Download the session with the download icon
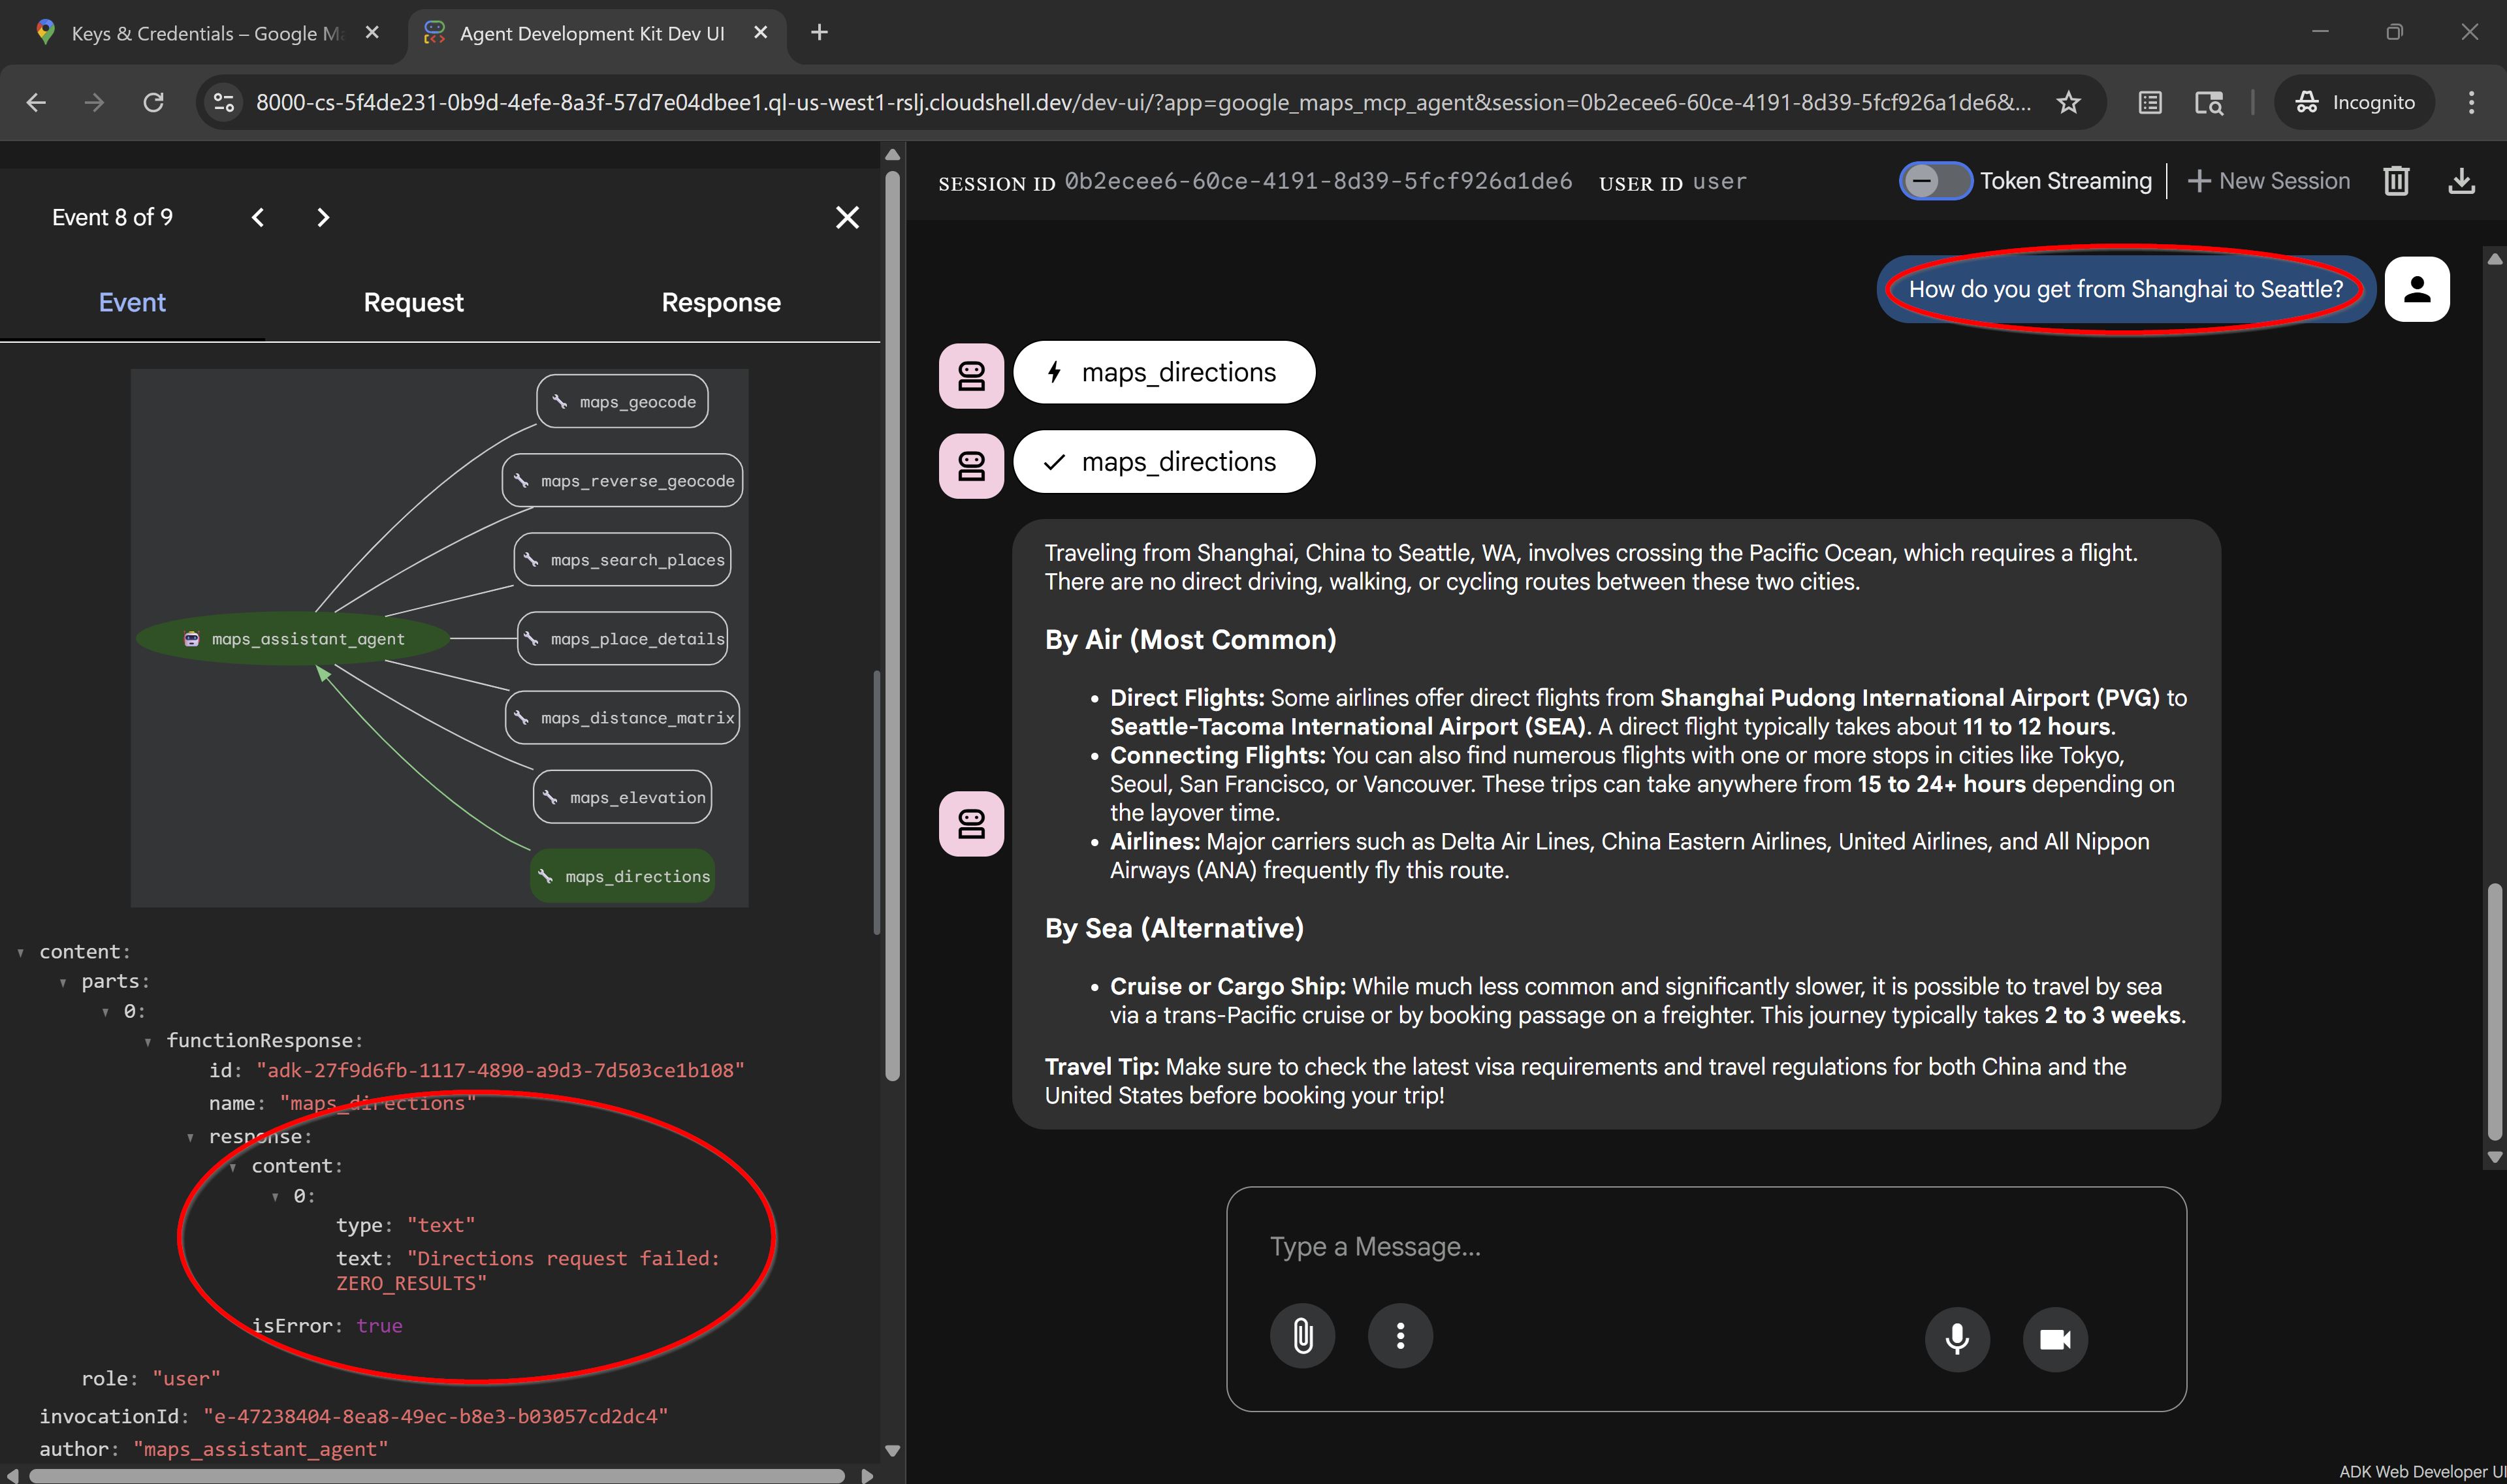 [2462, 181]
